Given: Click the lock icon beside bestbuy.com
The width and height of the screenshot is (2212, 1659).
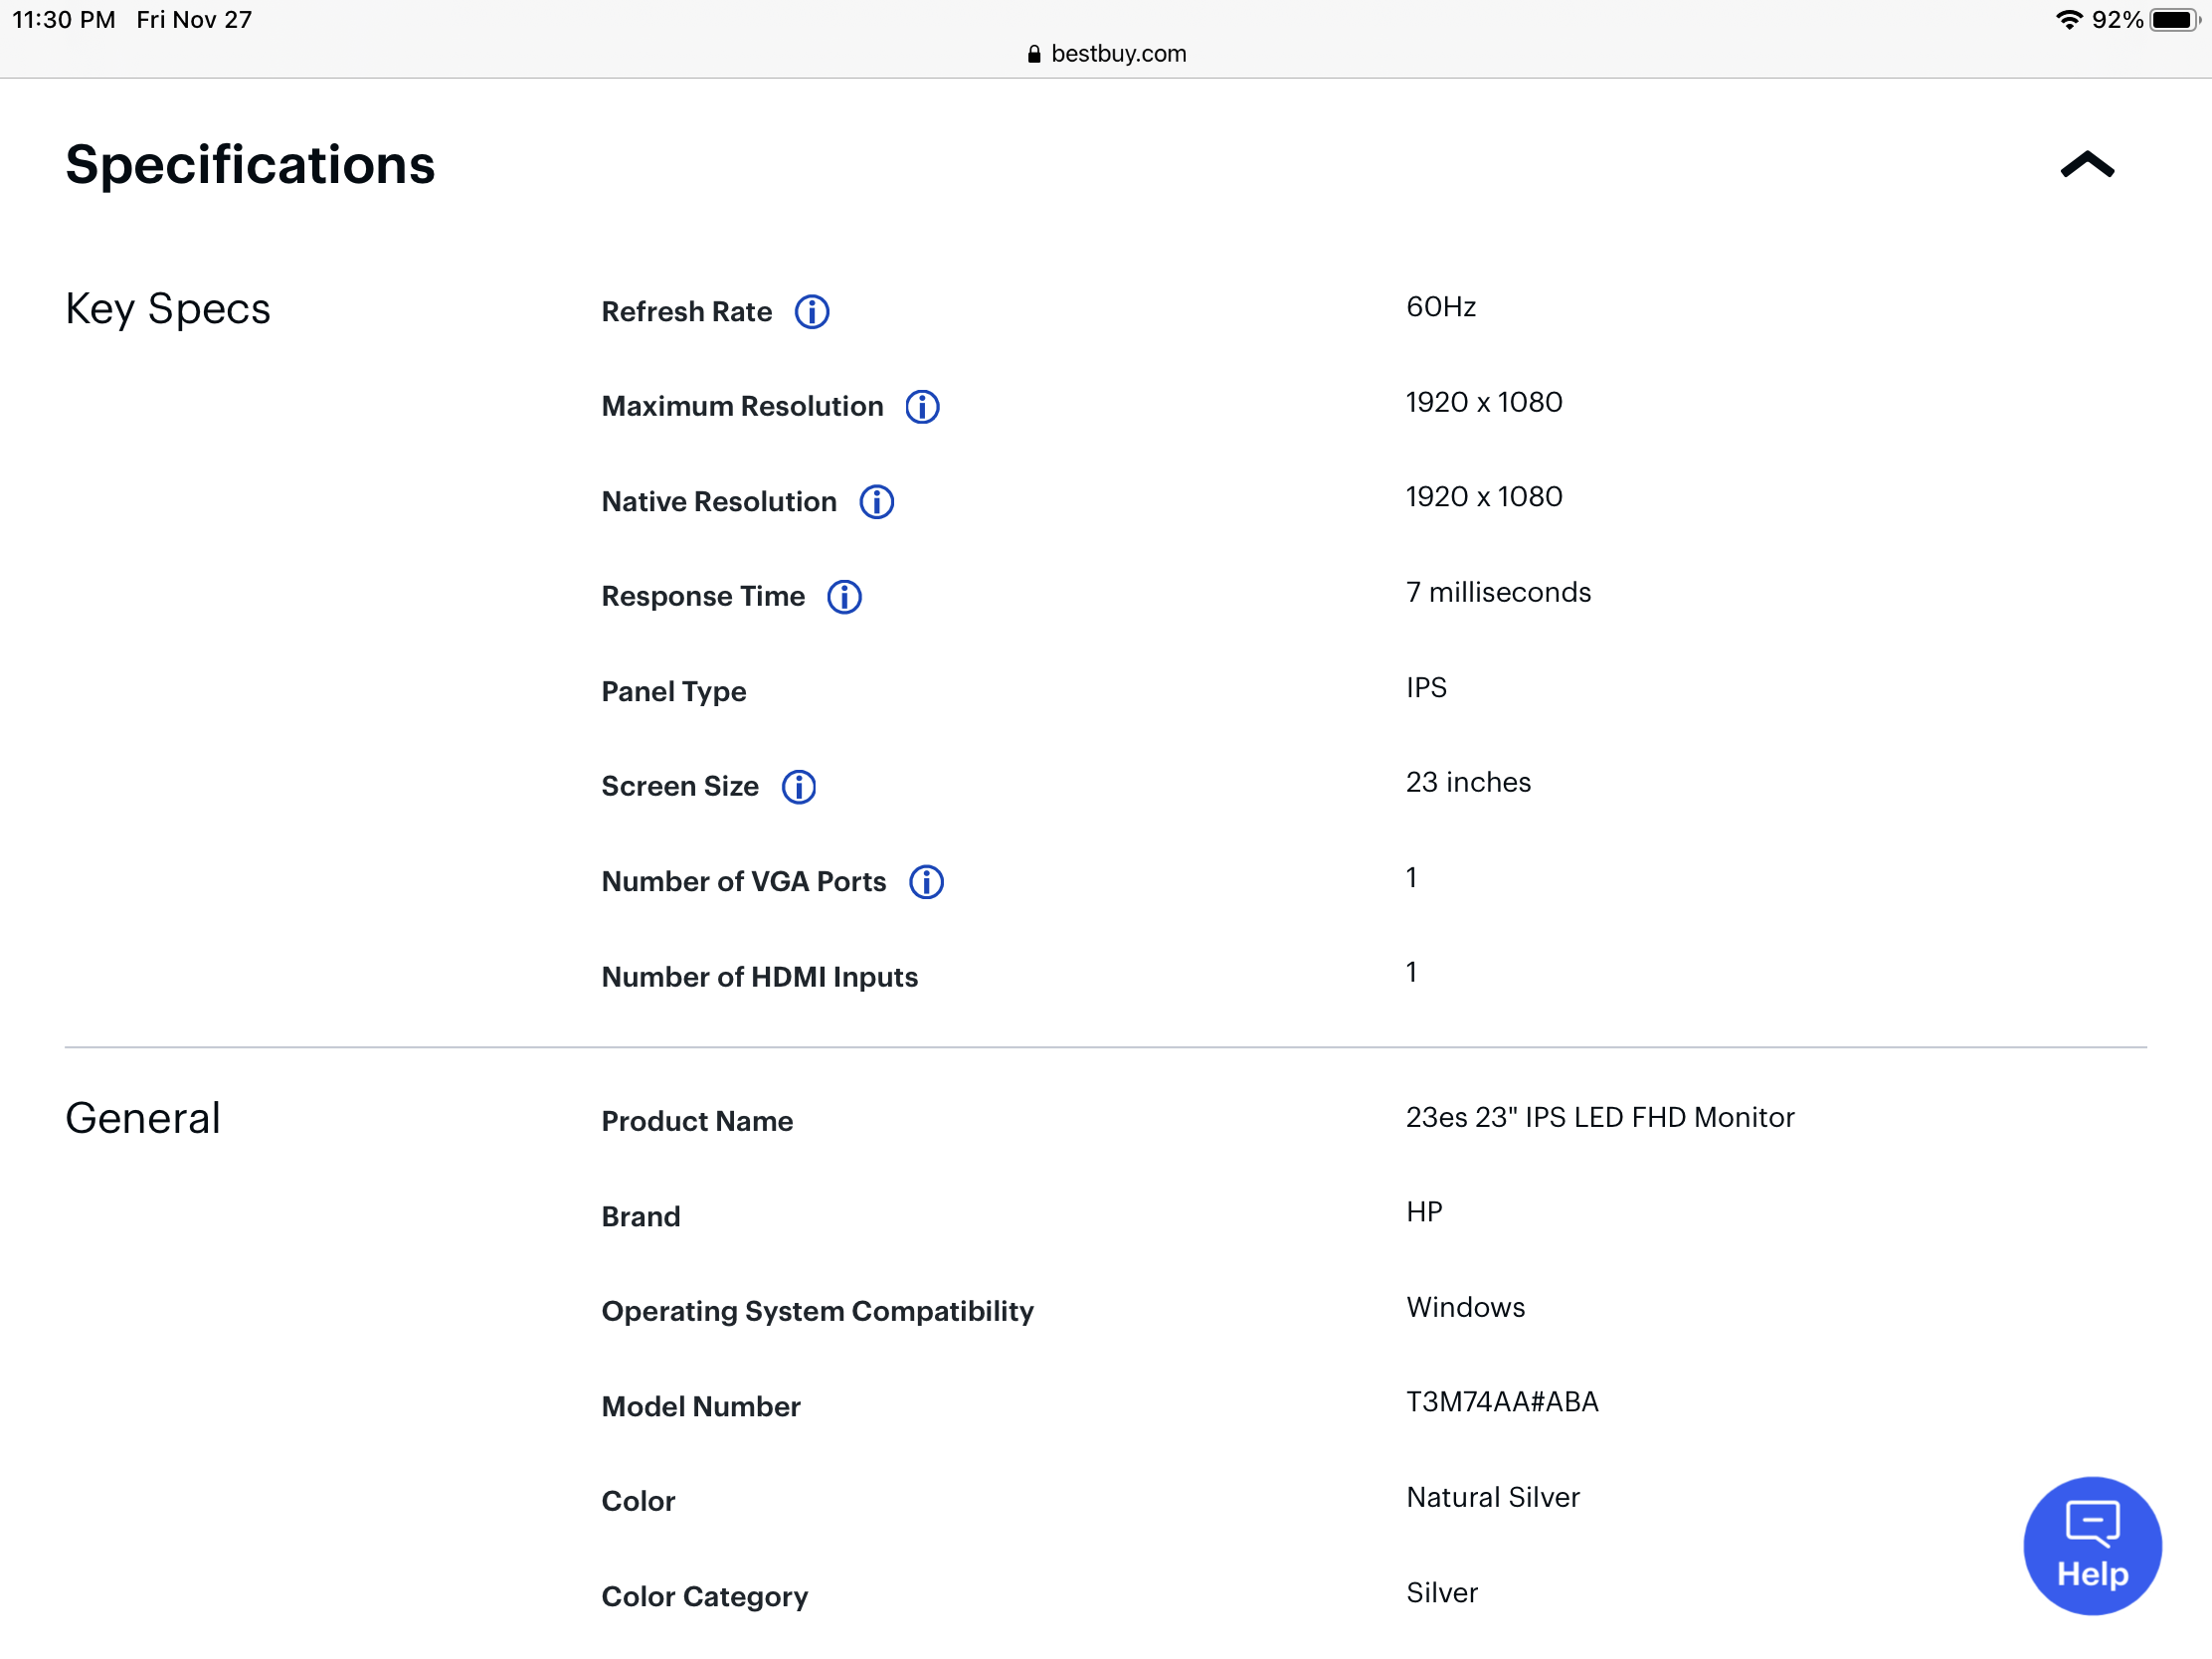Looking at the screenshot, I should pos(1034,54).
